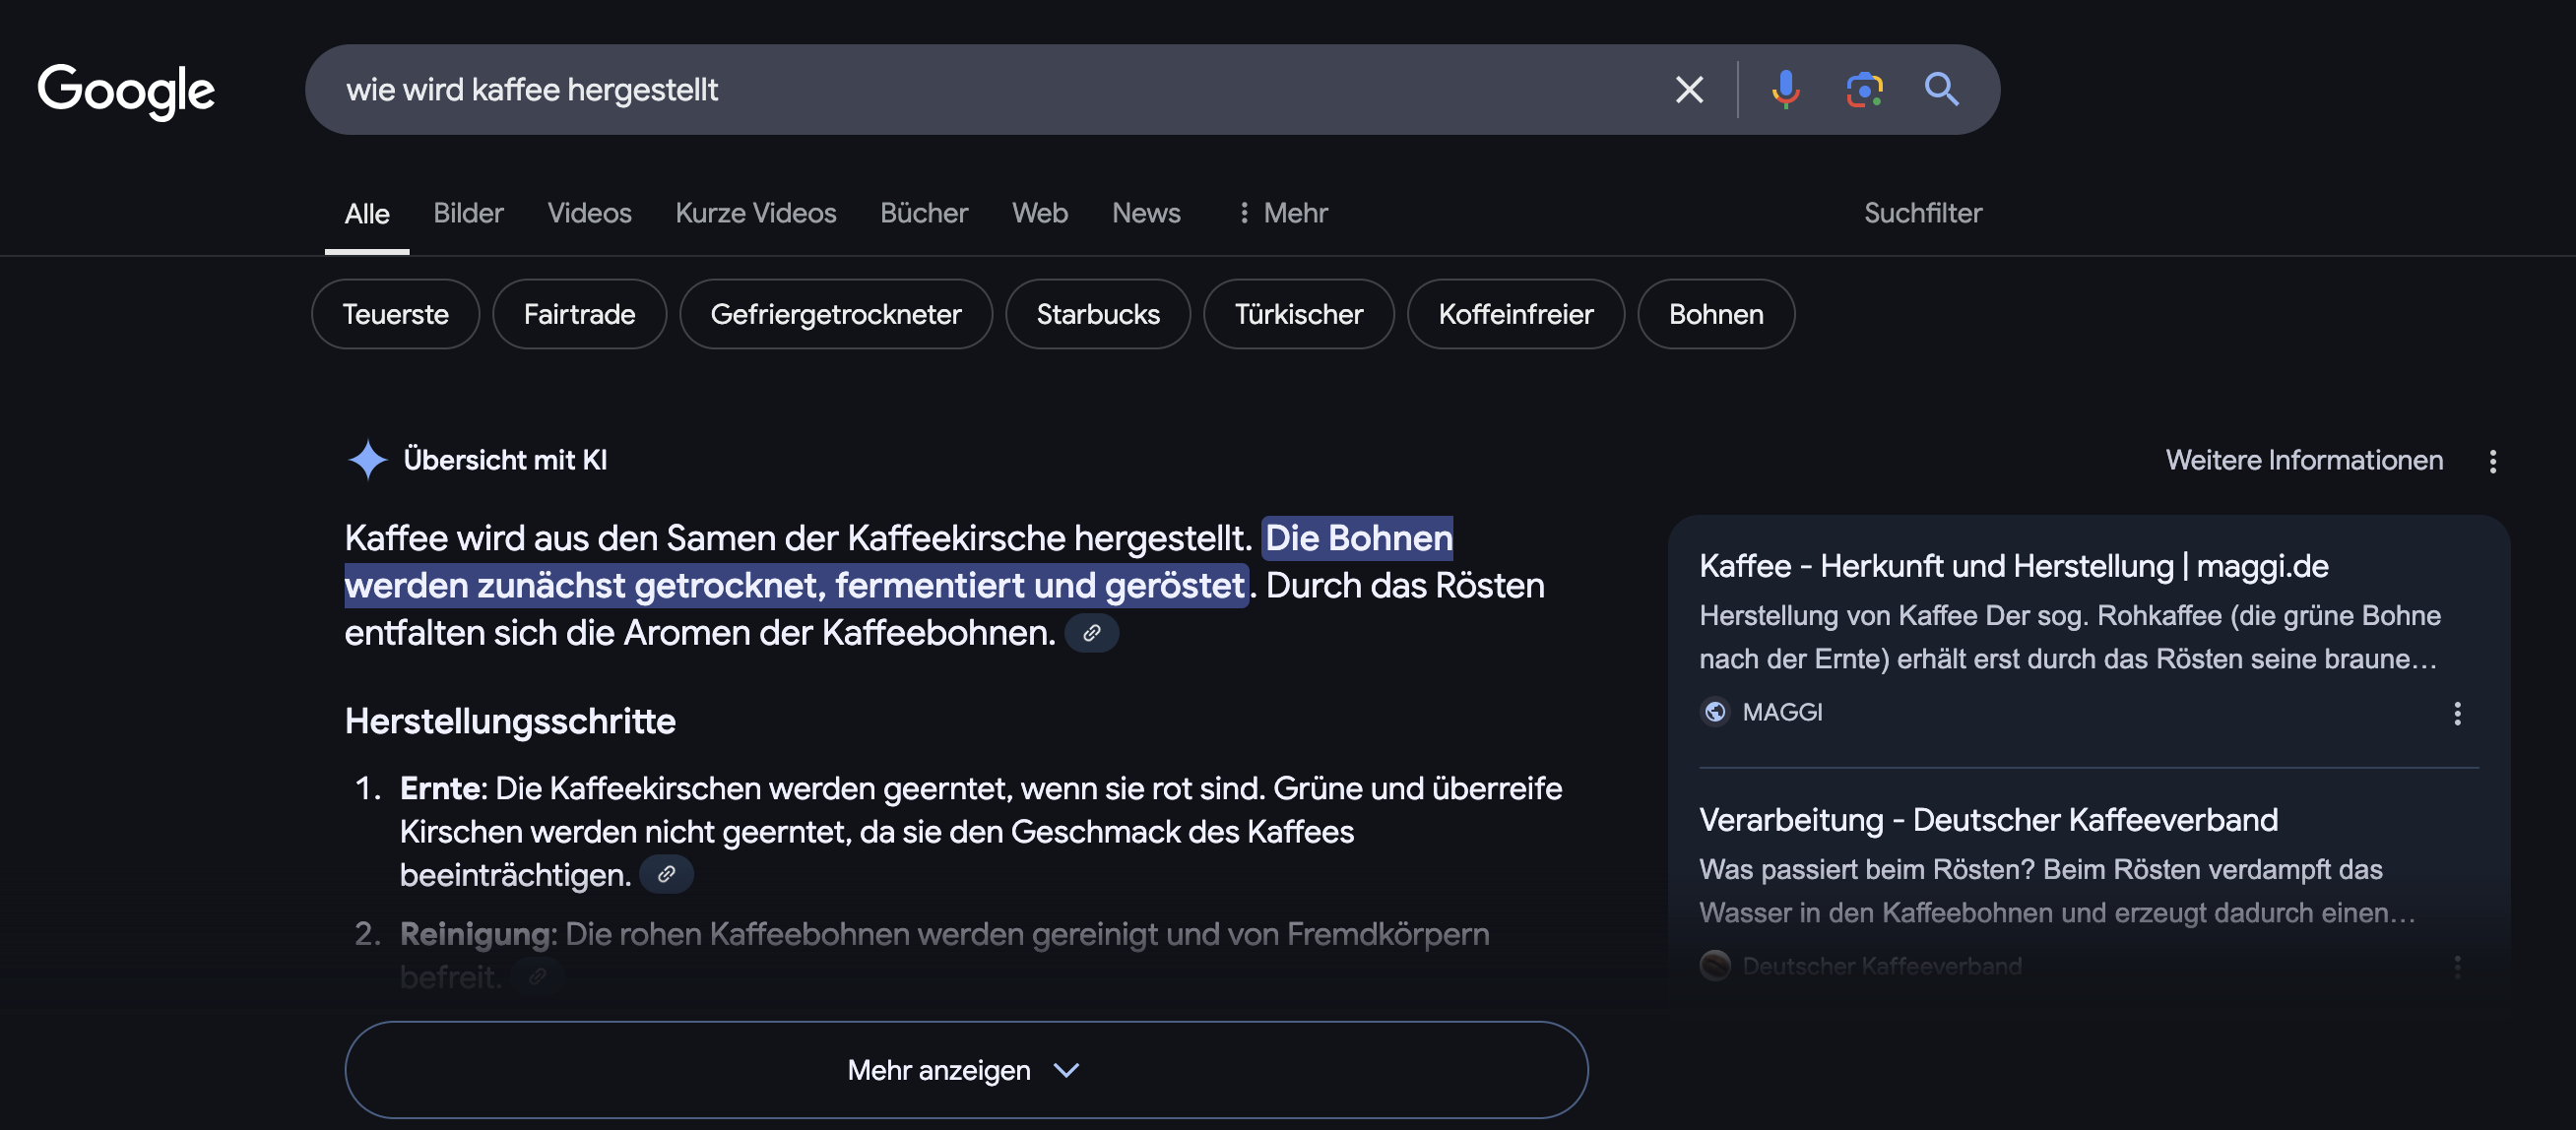Open Google Lens image search icon
The image size is (2576, 1130).
click(1864, 90)
